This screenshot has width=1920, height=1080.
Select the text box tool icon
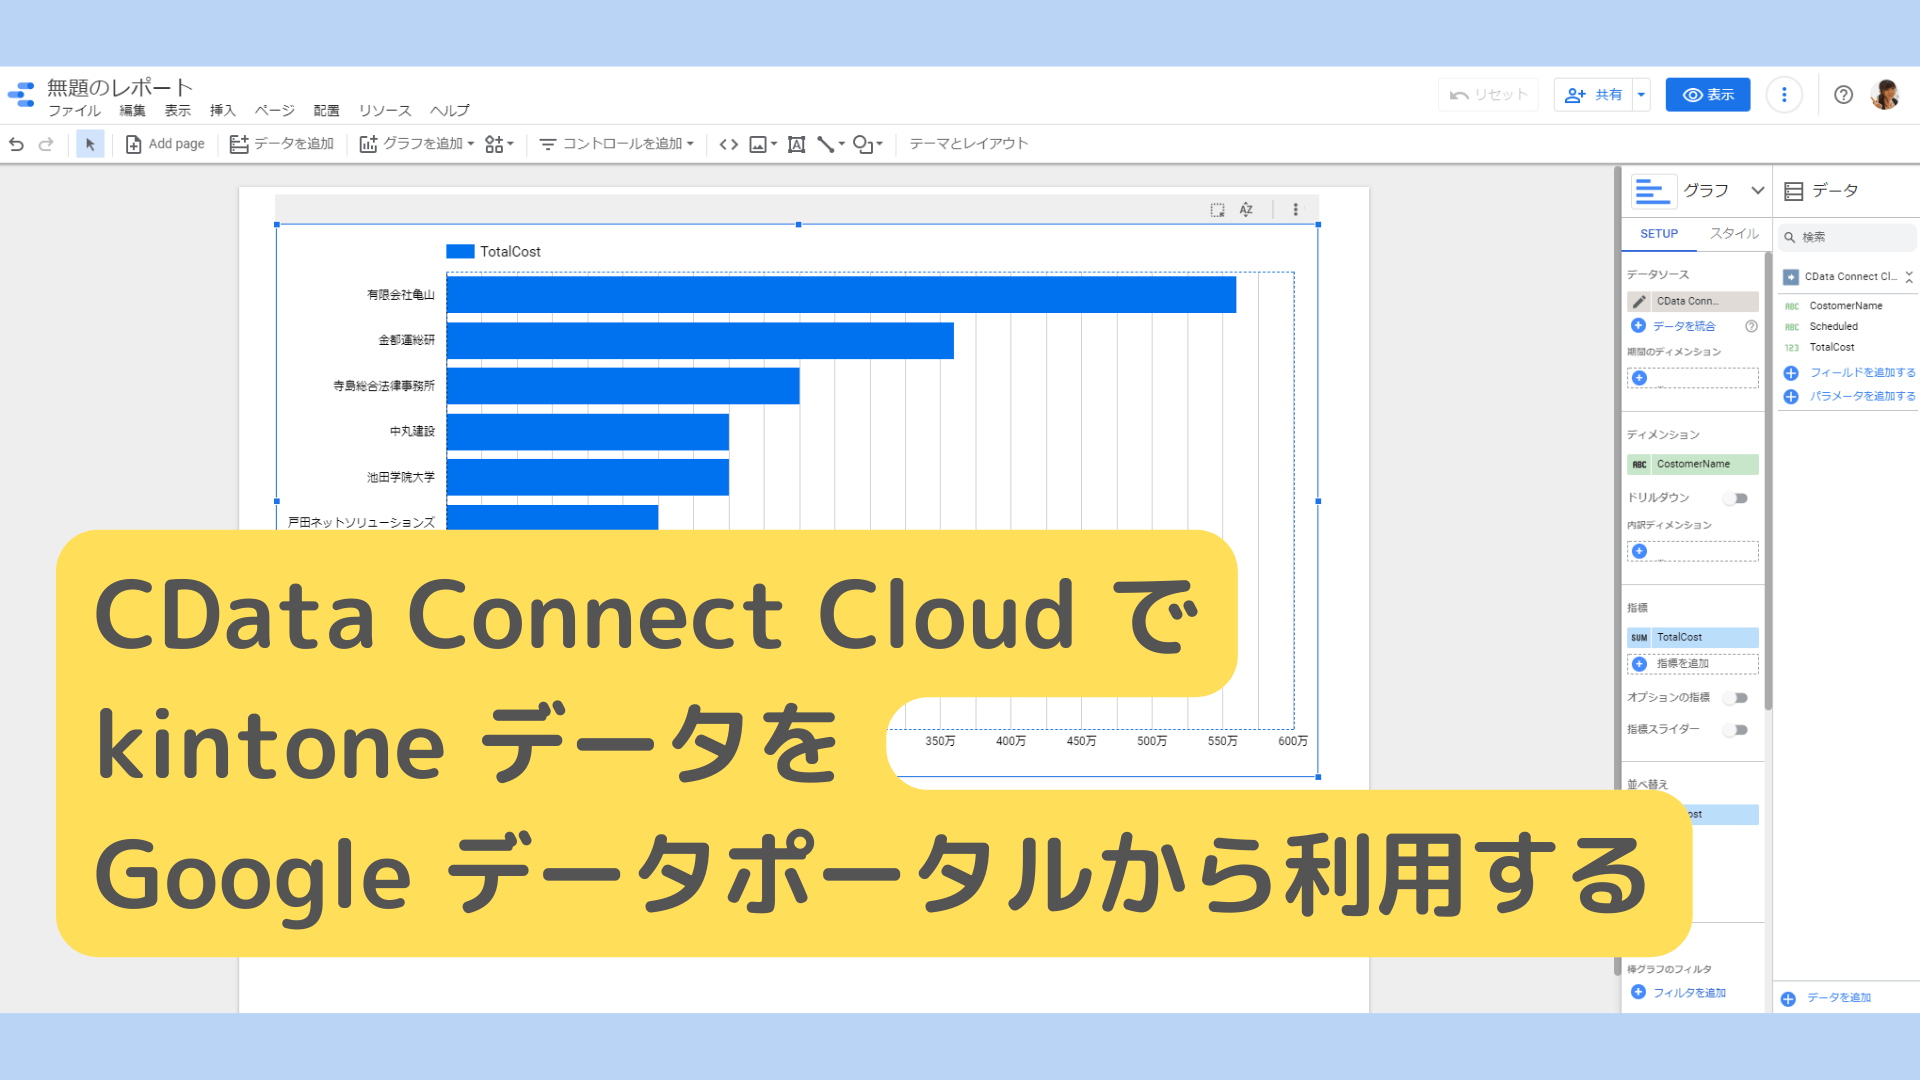(796, 144)
